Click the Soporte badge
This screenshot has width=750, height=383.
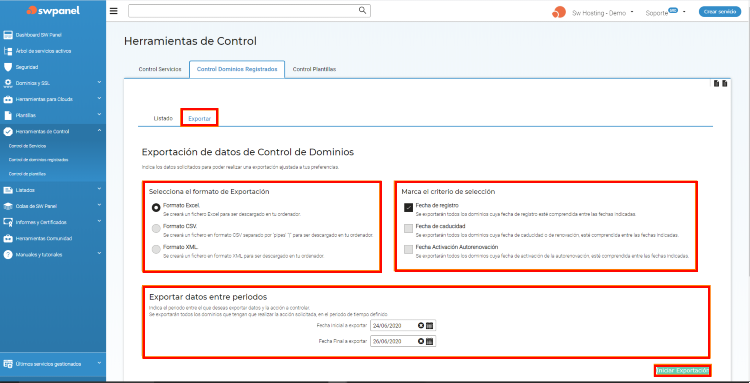pos(673,10)
